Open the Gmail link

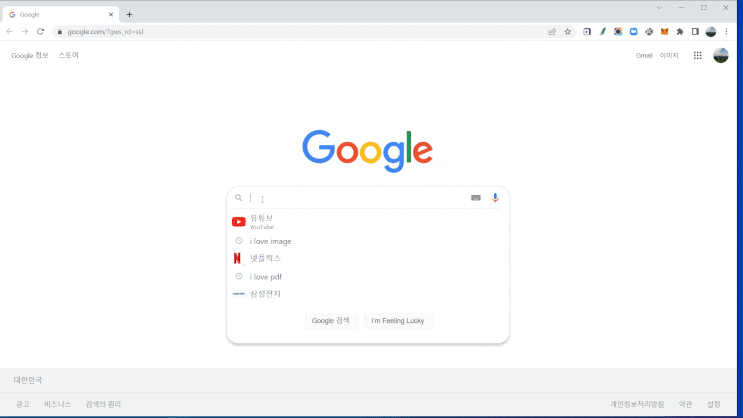644,55
